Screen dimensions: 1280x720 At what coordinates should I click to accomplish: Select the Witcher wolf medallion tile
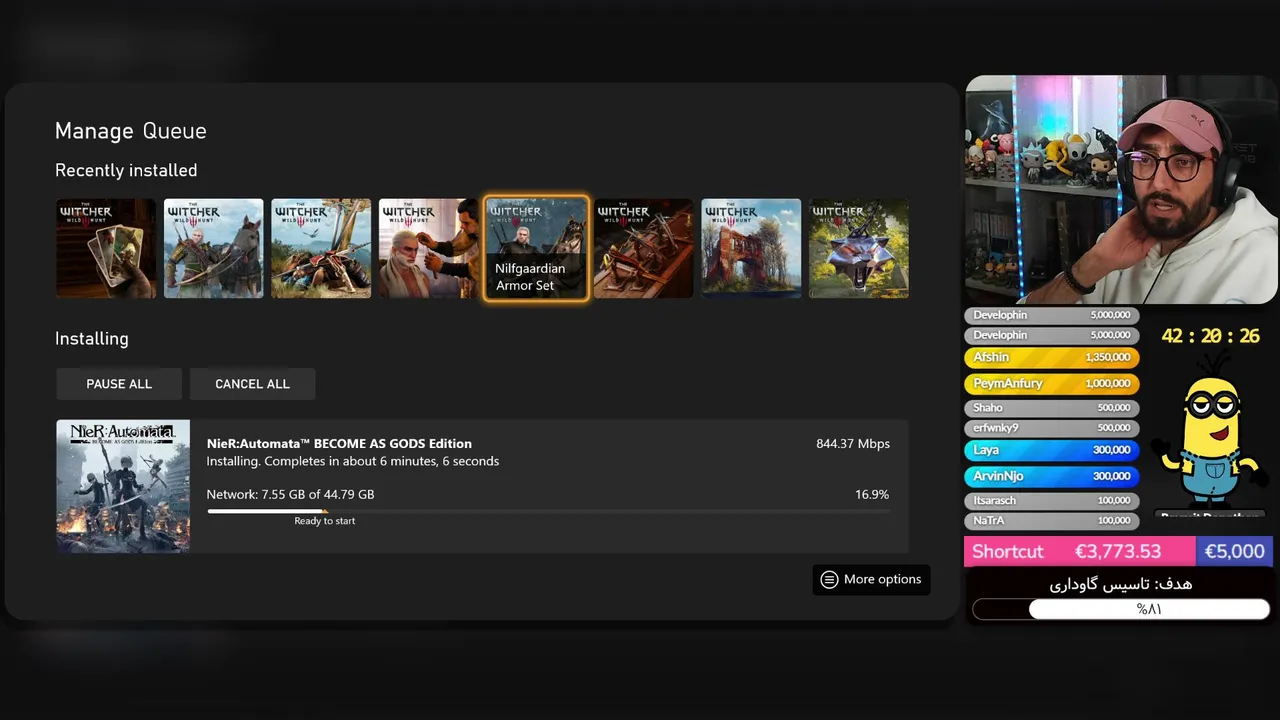859,248
